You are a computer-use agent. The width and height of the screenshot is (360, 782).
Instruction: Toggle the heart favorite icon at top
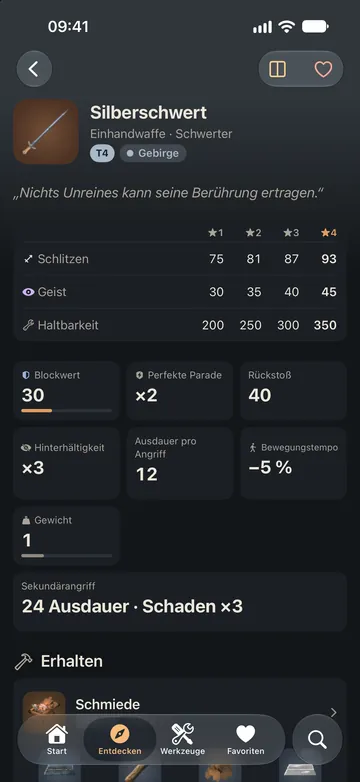point(323,69)
